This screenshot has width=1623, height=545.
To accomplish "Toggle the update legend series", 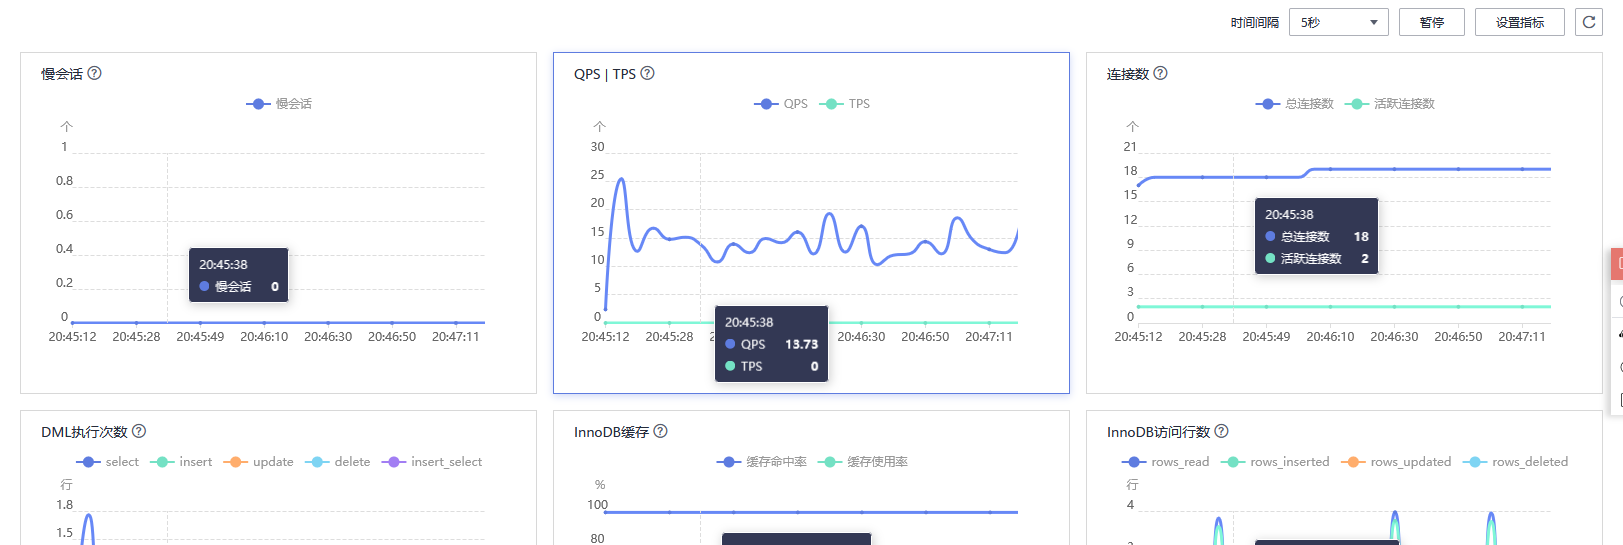I will (x=258, y=462).
